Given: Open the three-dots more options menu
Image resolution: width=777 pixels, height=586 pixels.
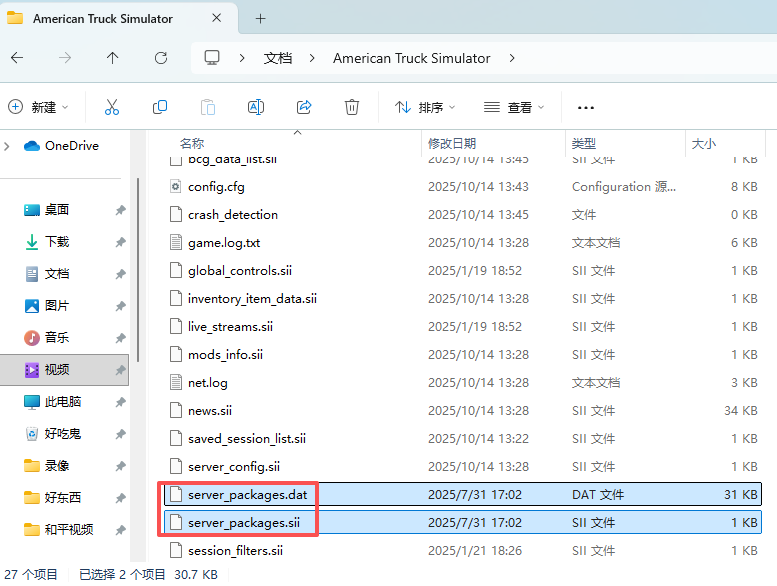Looking at the screenshot, I should tap(586, 107).
